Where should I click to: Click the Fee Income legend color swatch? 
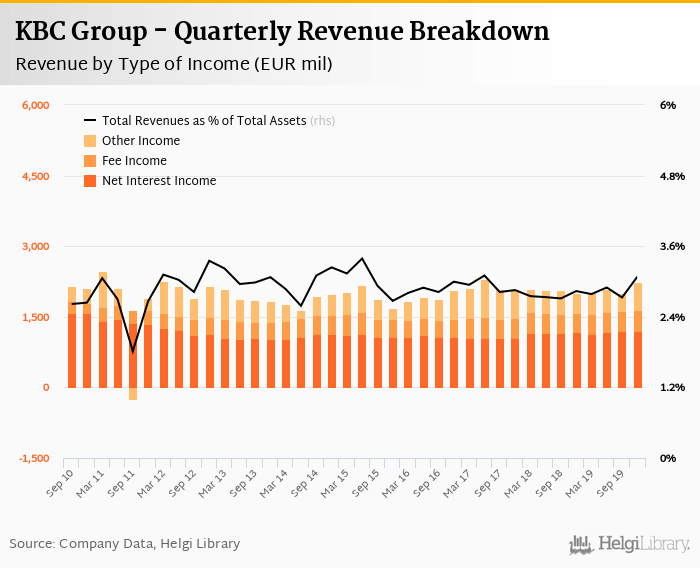89,161
